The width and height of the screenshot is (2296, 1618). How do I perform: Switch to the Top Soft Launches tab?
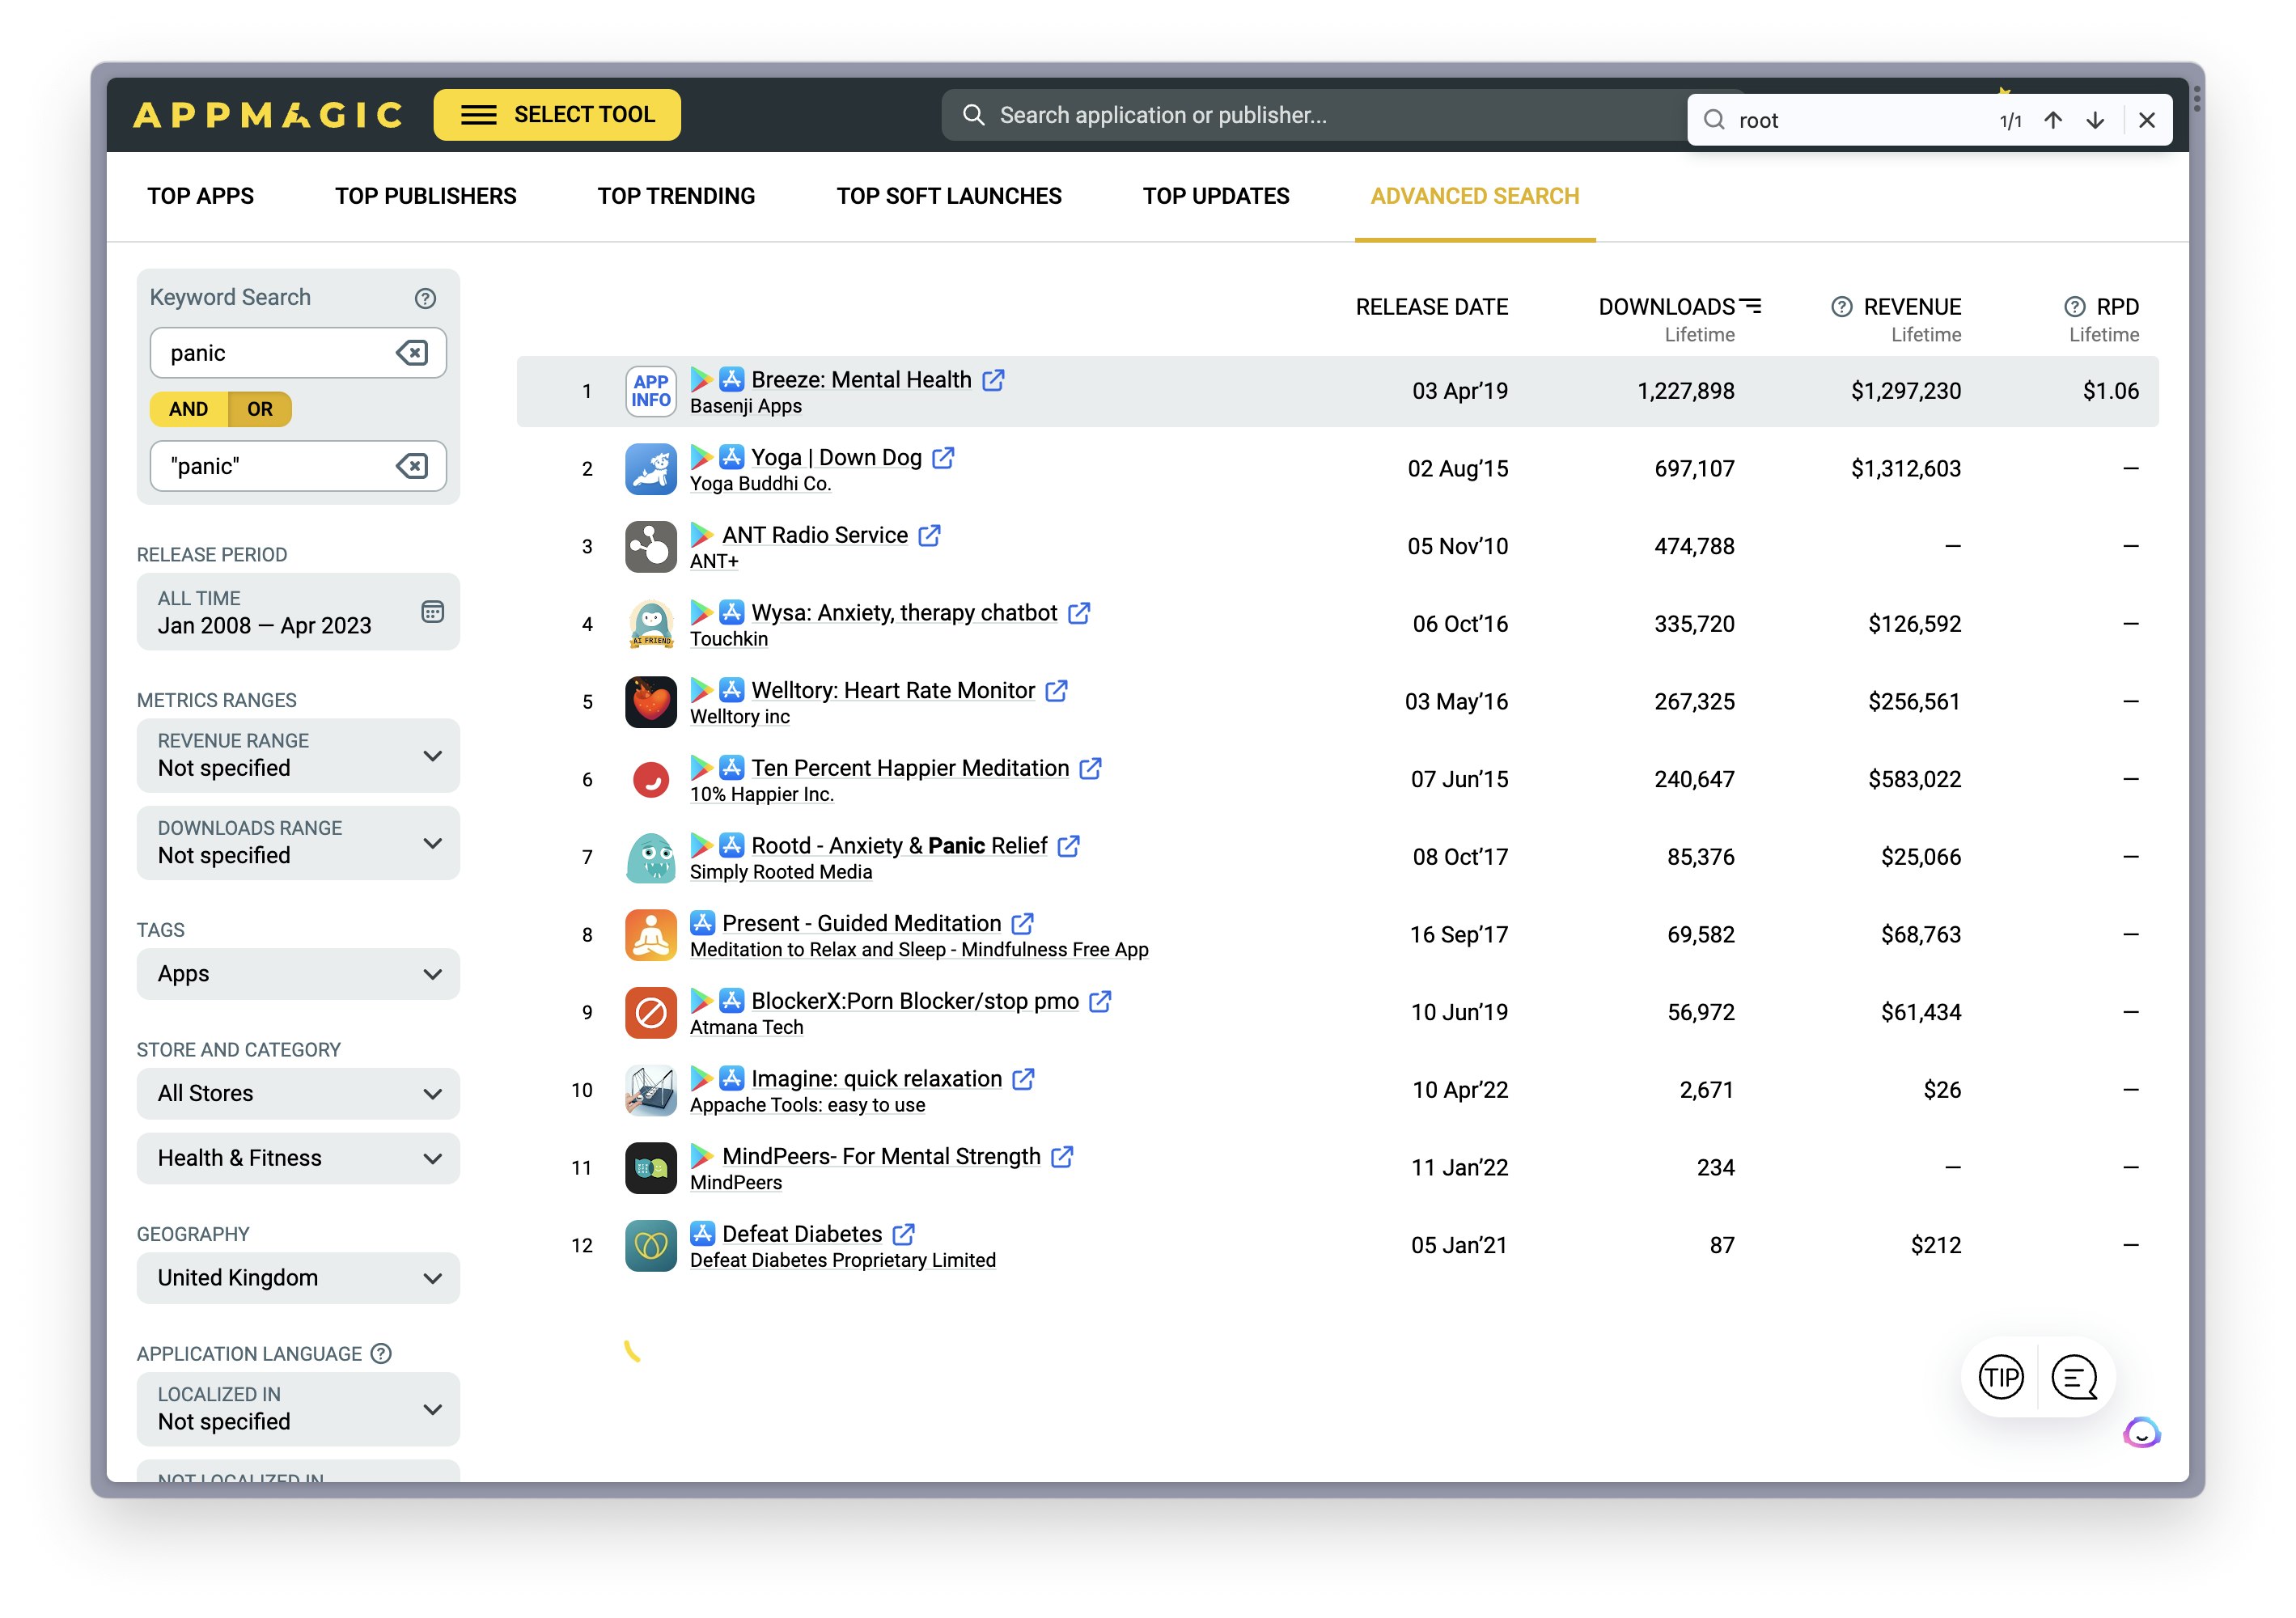pyautogui.click(x=949, y=196)
